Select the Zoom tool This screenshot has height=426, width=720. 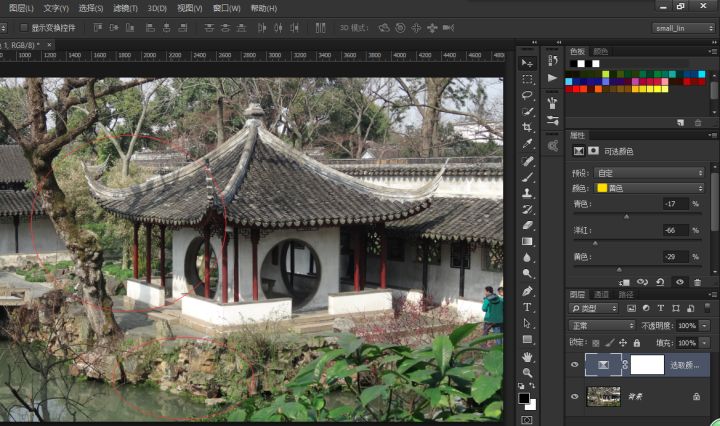coord(527,372)
